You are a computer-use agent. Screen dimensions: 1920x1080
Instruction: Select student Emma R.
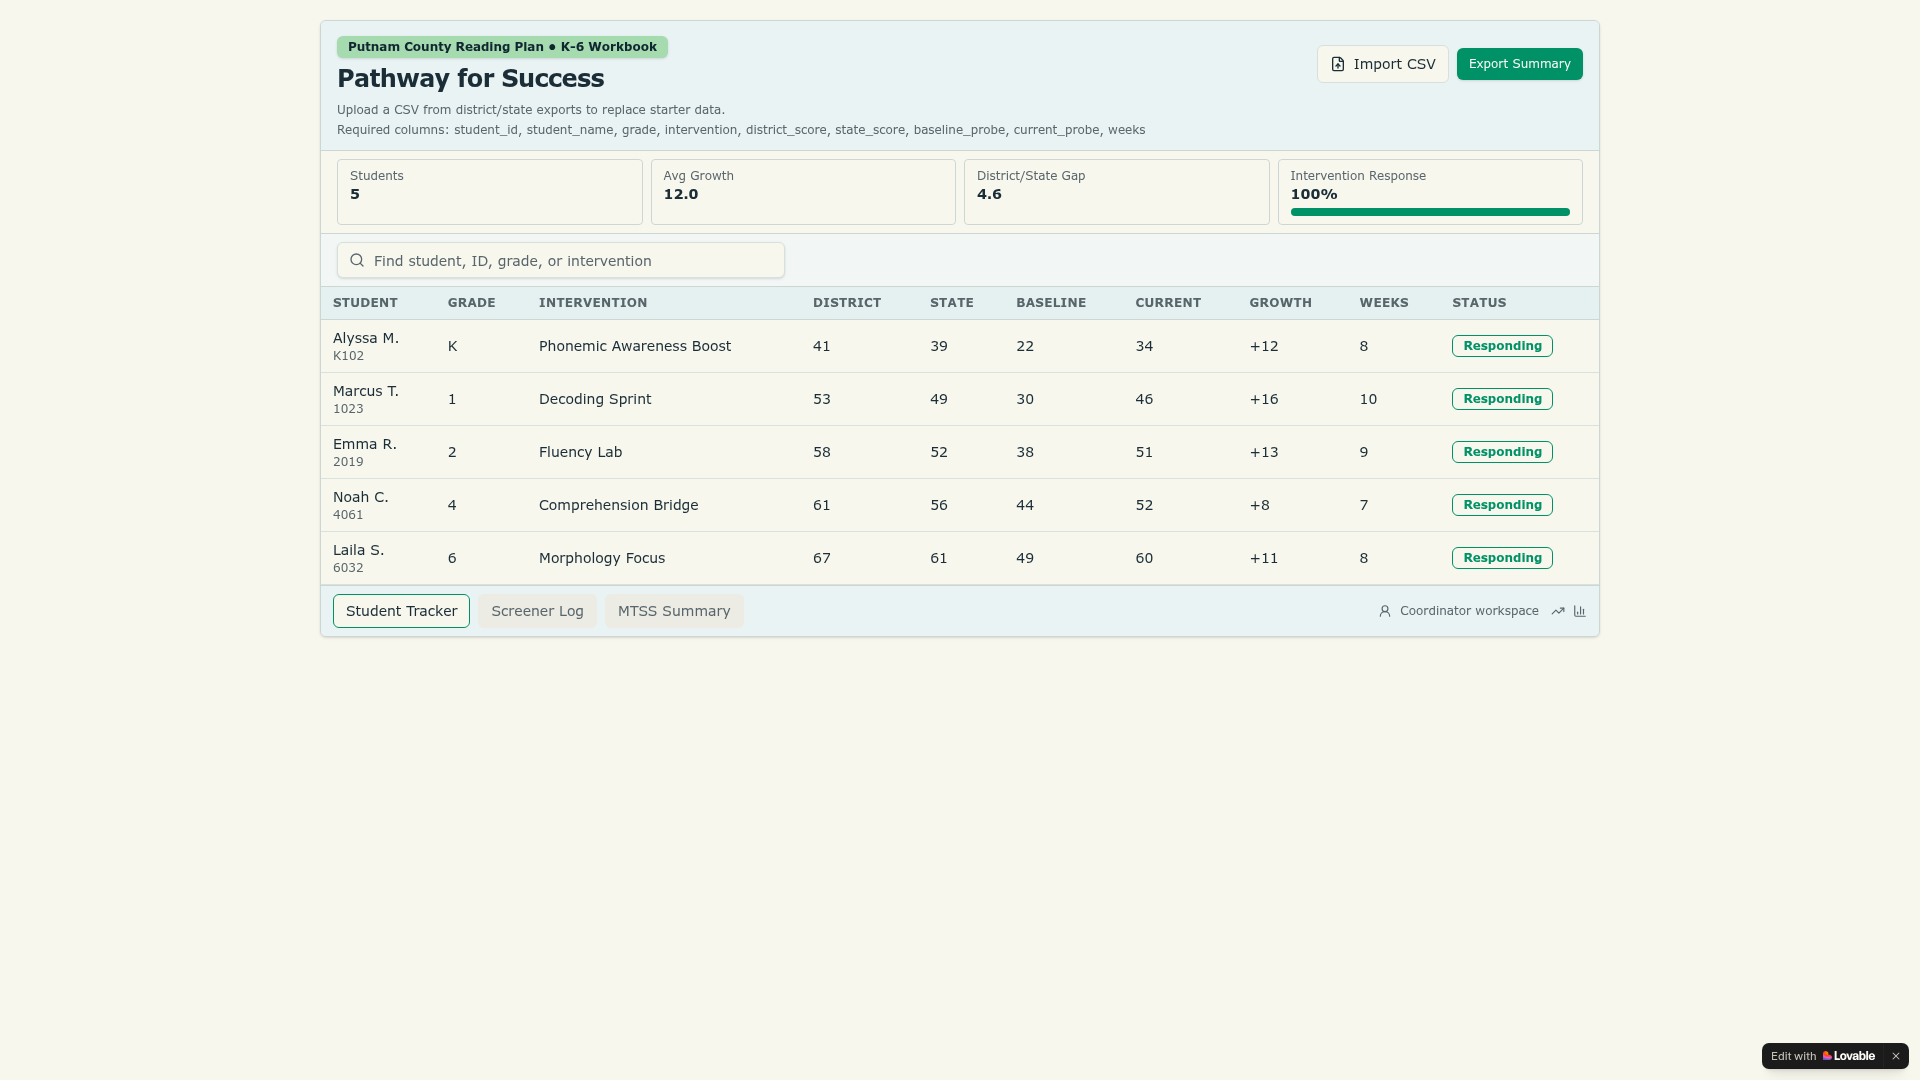365,444
